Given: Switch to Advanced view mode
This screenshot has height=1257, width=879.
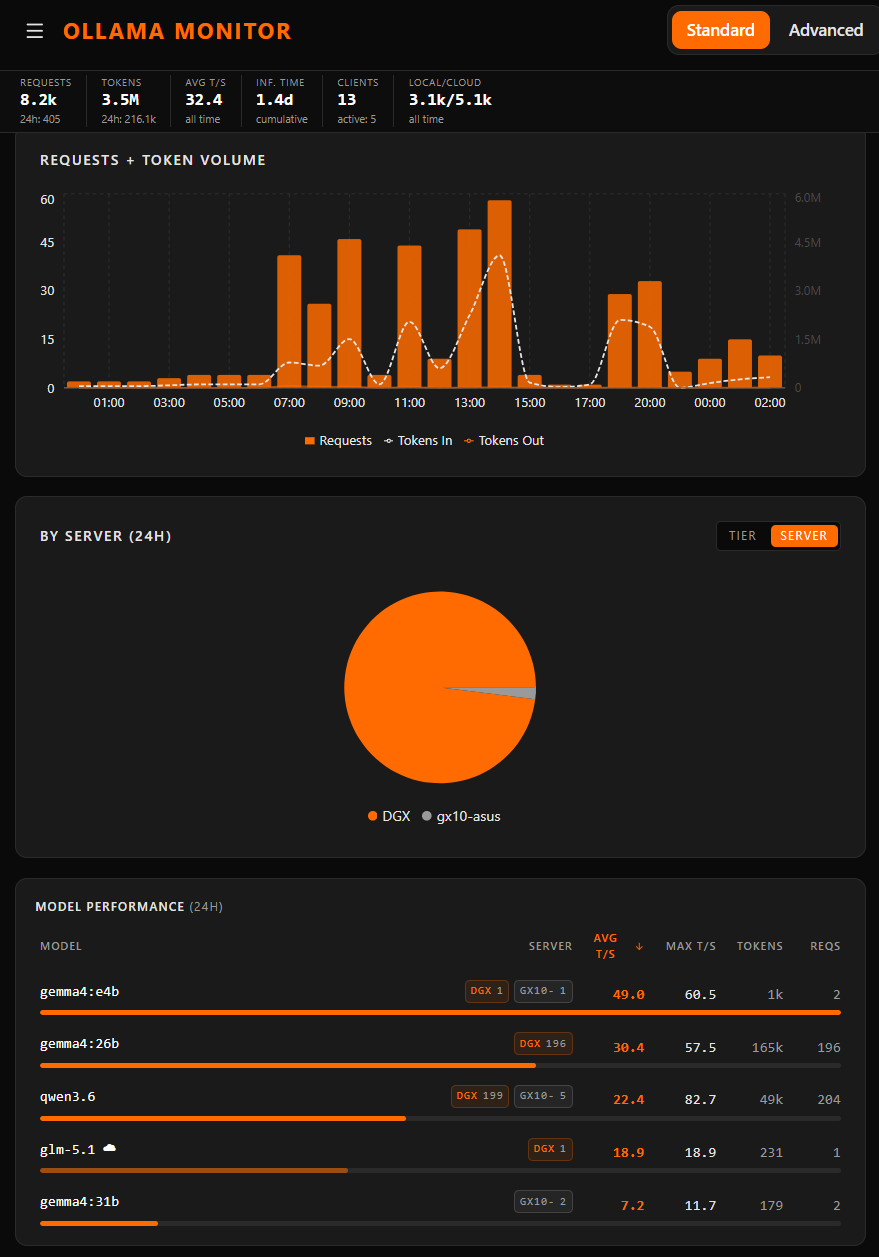Looking at the screenshot, I should coord(825,30).
